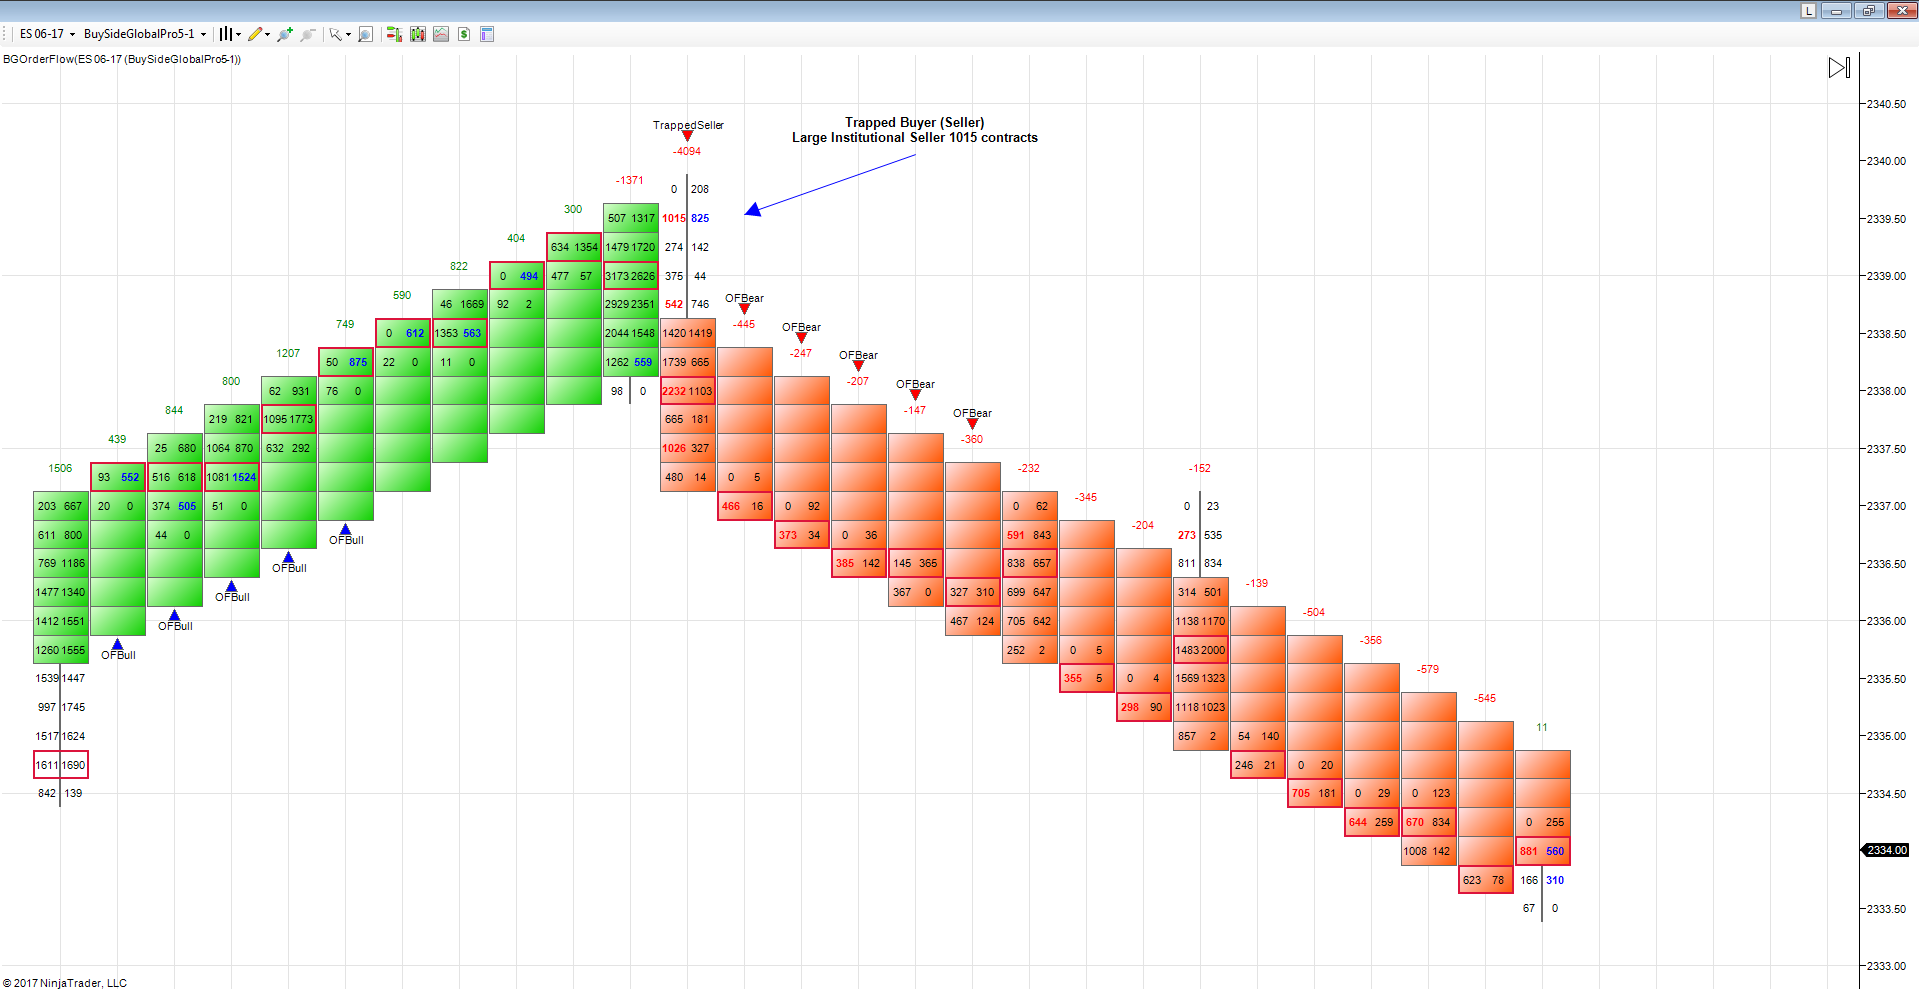Click the -4094 delta value
Image resolution: width=1919 pixels, height=989 pixels.
pos(687,151)
